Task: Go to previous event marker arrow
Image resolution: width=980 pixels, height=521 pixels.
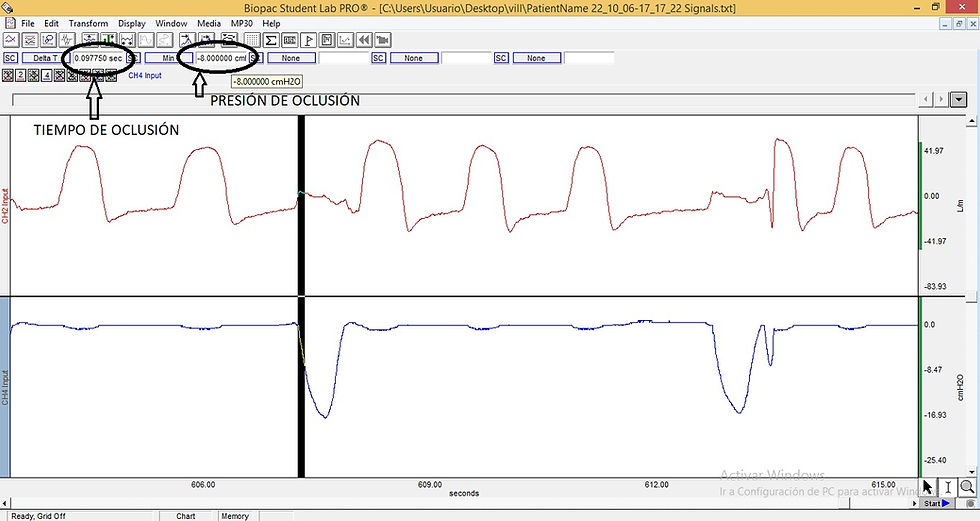Action: coord(927,99)
